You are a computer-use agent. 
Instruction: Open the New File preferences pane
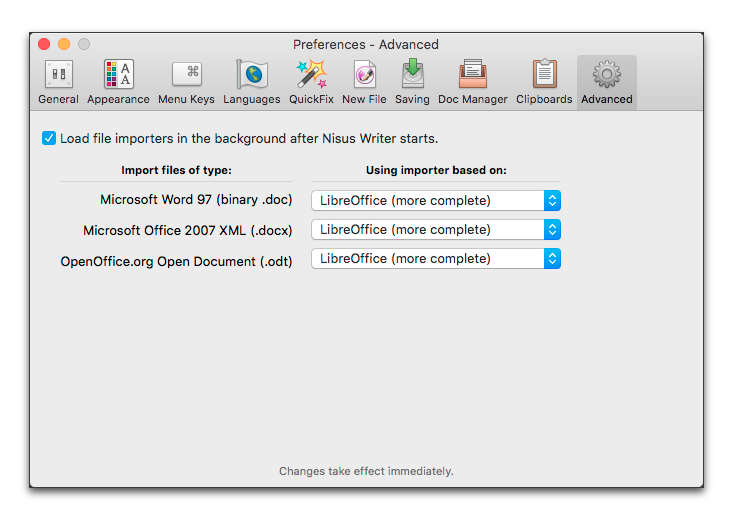(x=364, y=82)
